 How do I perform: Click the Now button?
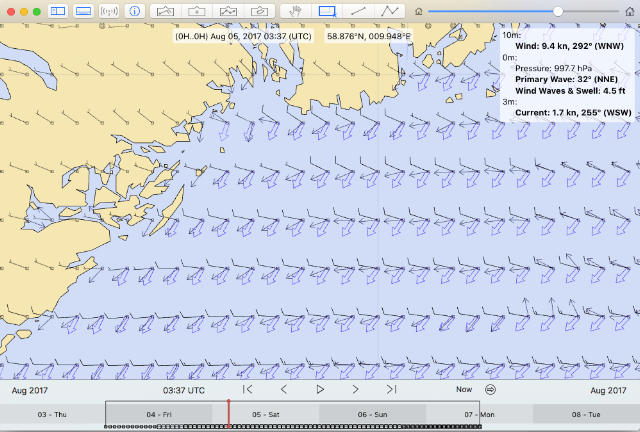(464, 390)
